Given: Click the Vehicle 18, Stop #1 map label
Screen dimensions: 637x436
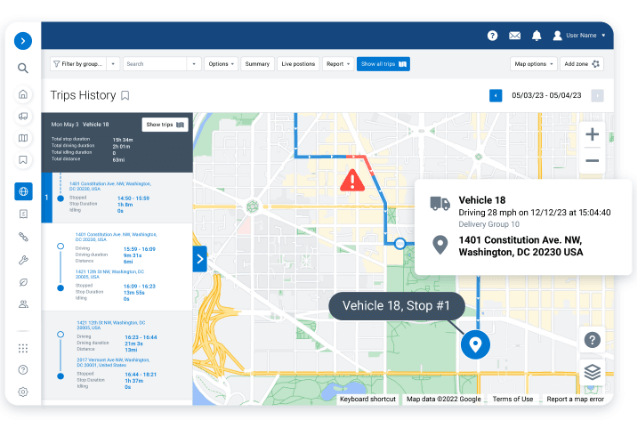Looking at the screenshot, I should (396, 306).
